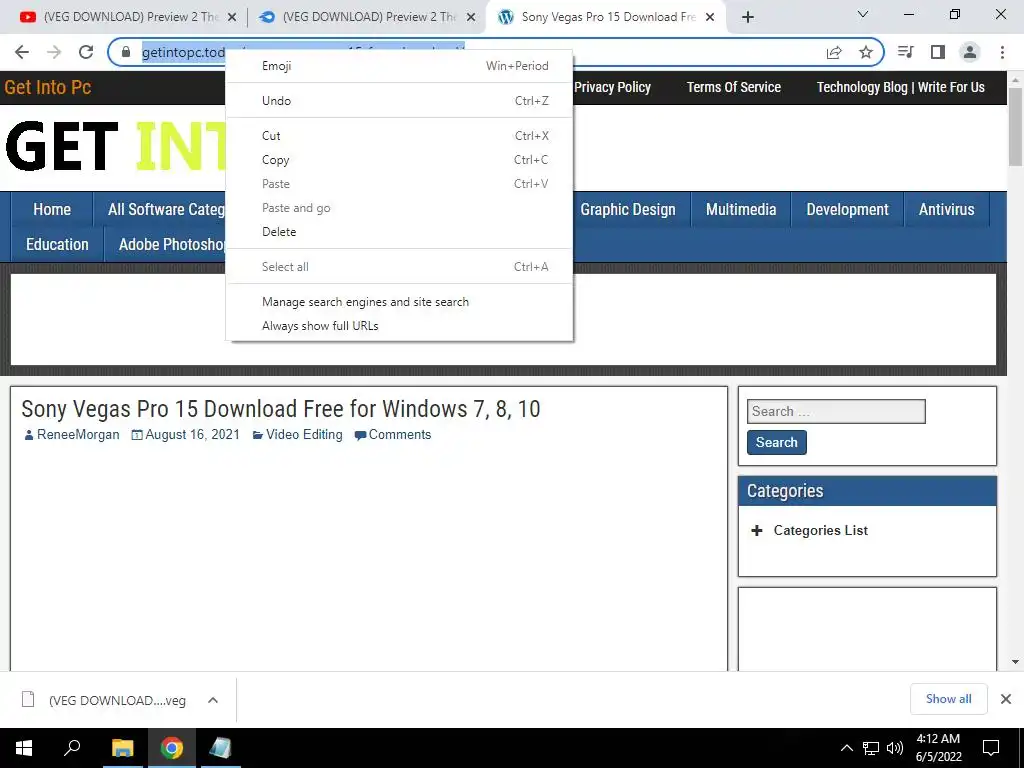The width and height of the screenshot is (1024, 768).
Task: Open All Software Categories nav item
Action: coord(166,210)
